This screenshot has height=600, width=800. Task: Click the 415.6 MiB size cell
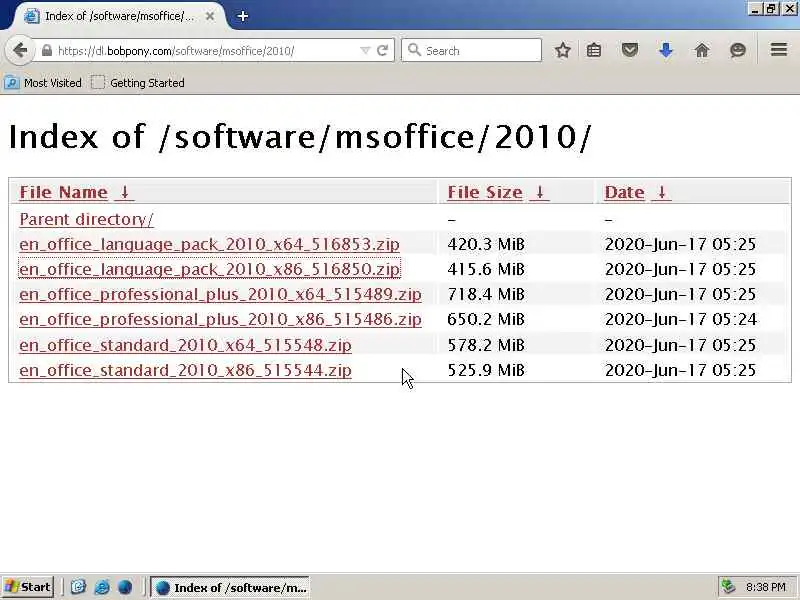[486, 269]
